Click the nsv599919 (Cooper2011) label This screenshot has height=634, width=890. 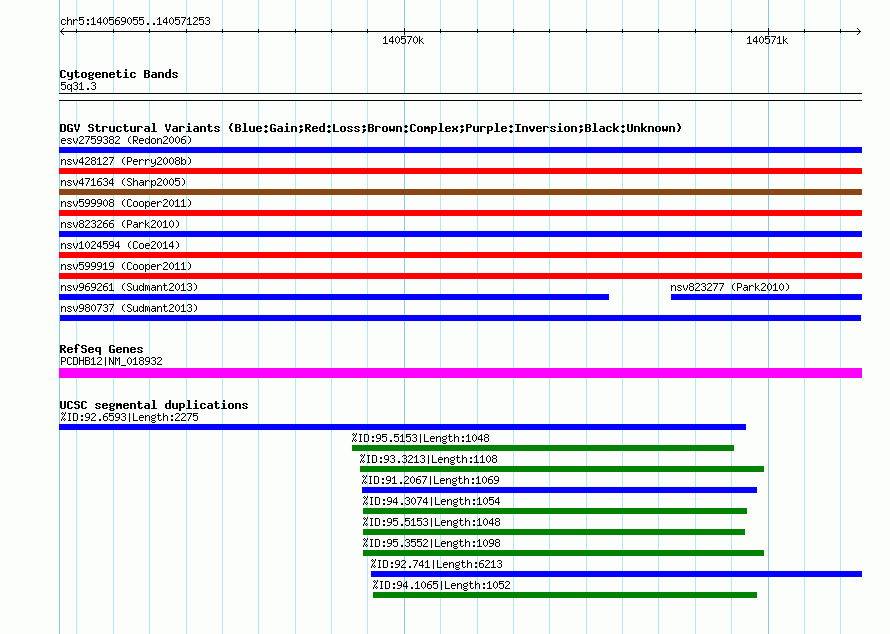(126, 266)
